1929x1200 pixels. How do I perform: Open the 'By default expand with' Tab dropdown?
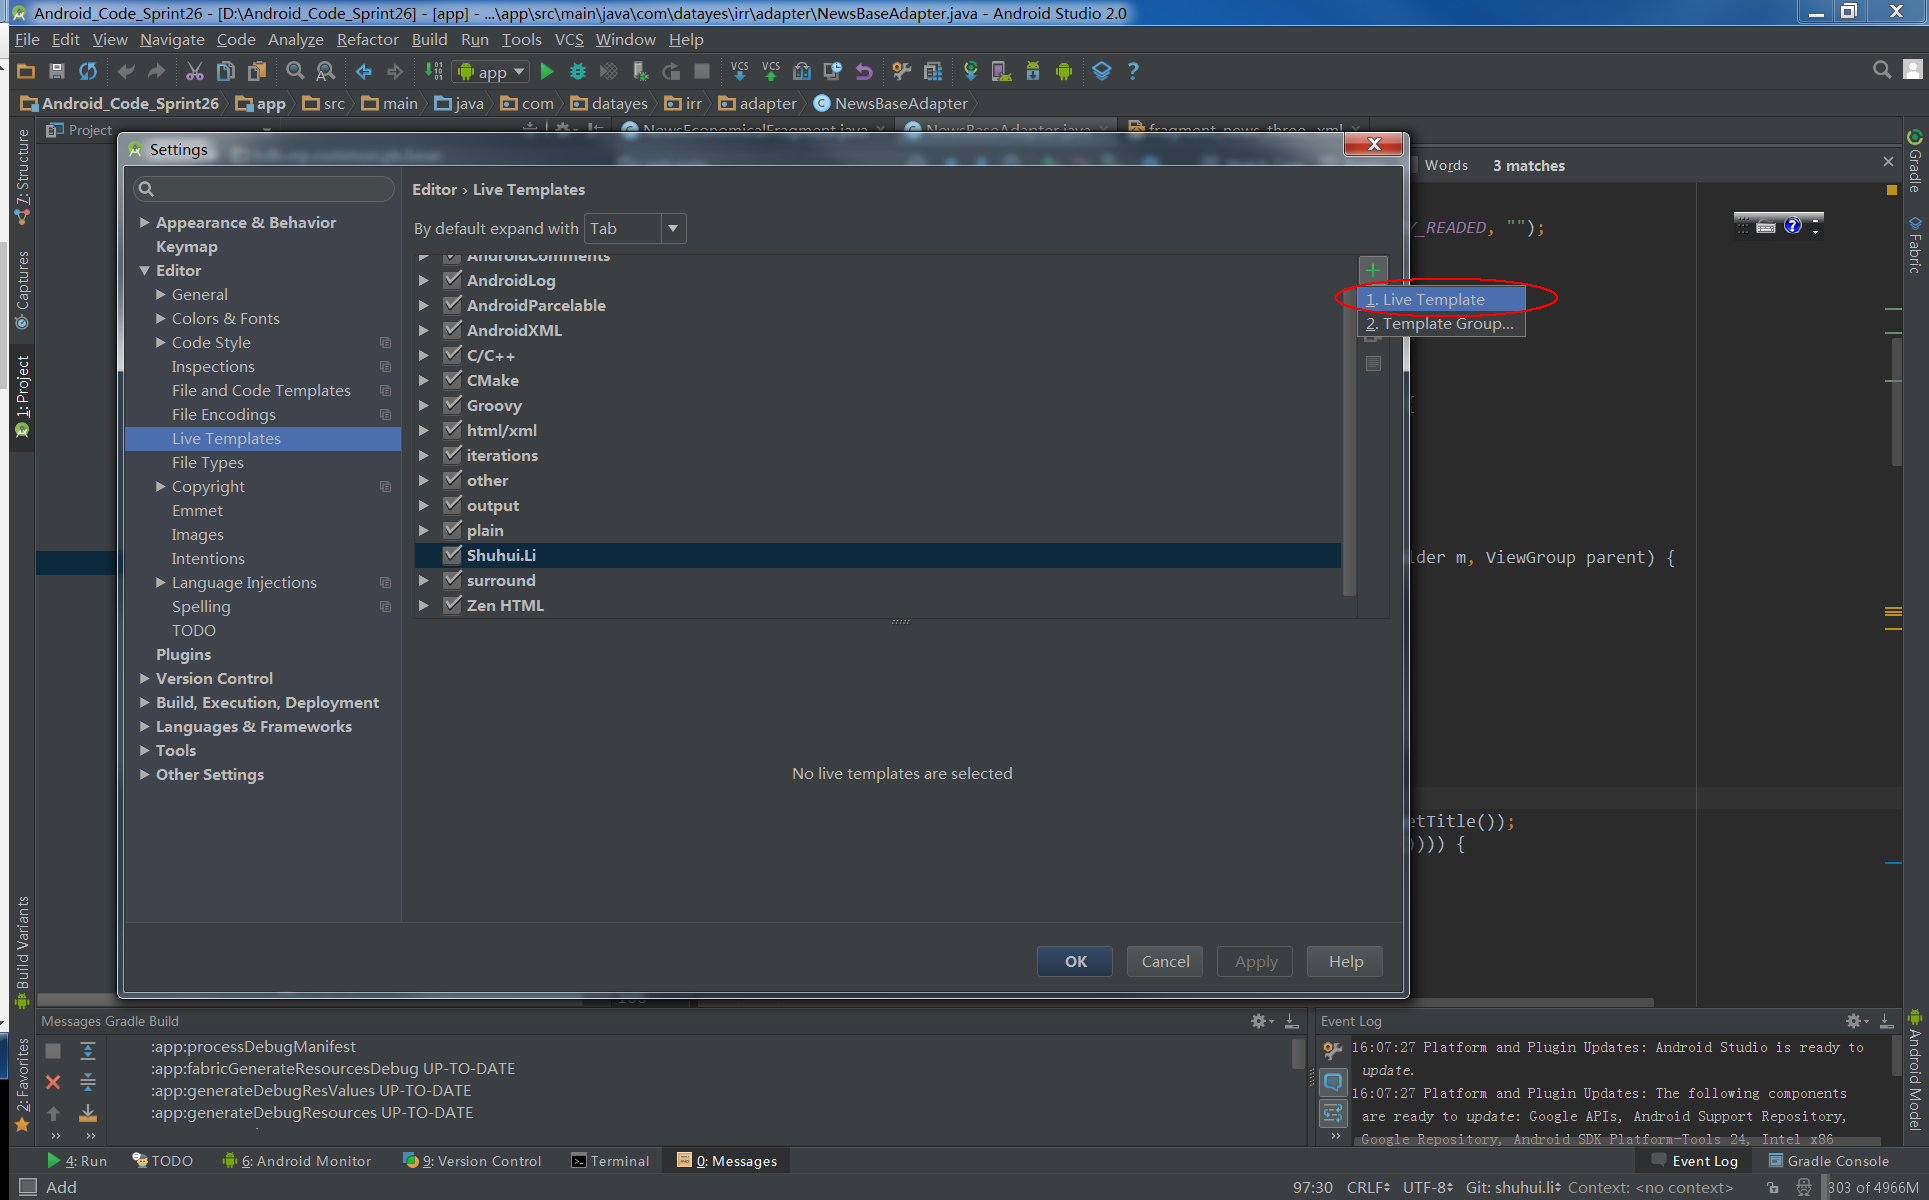click(x=635, y=228)
